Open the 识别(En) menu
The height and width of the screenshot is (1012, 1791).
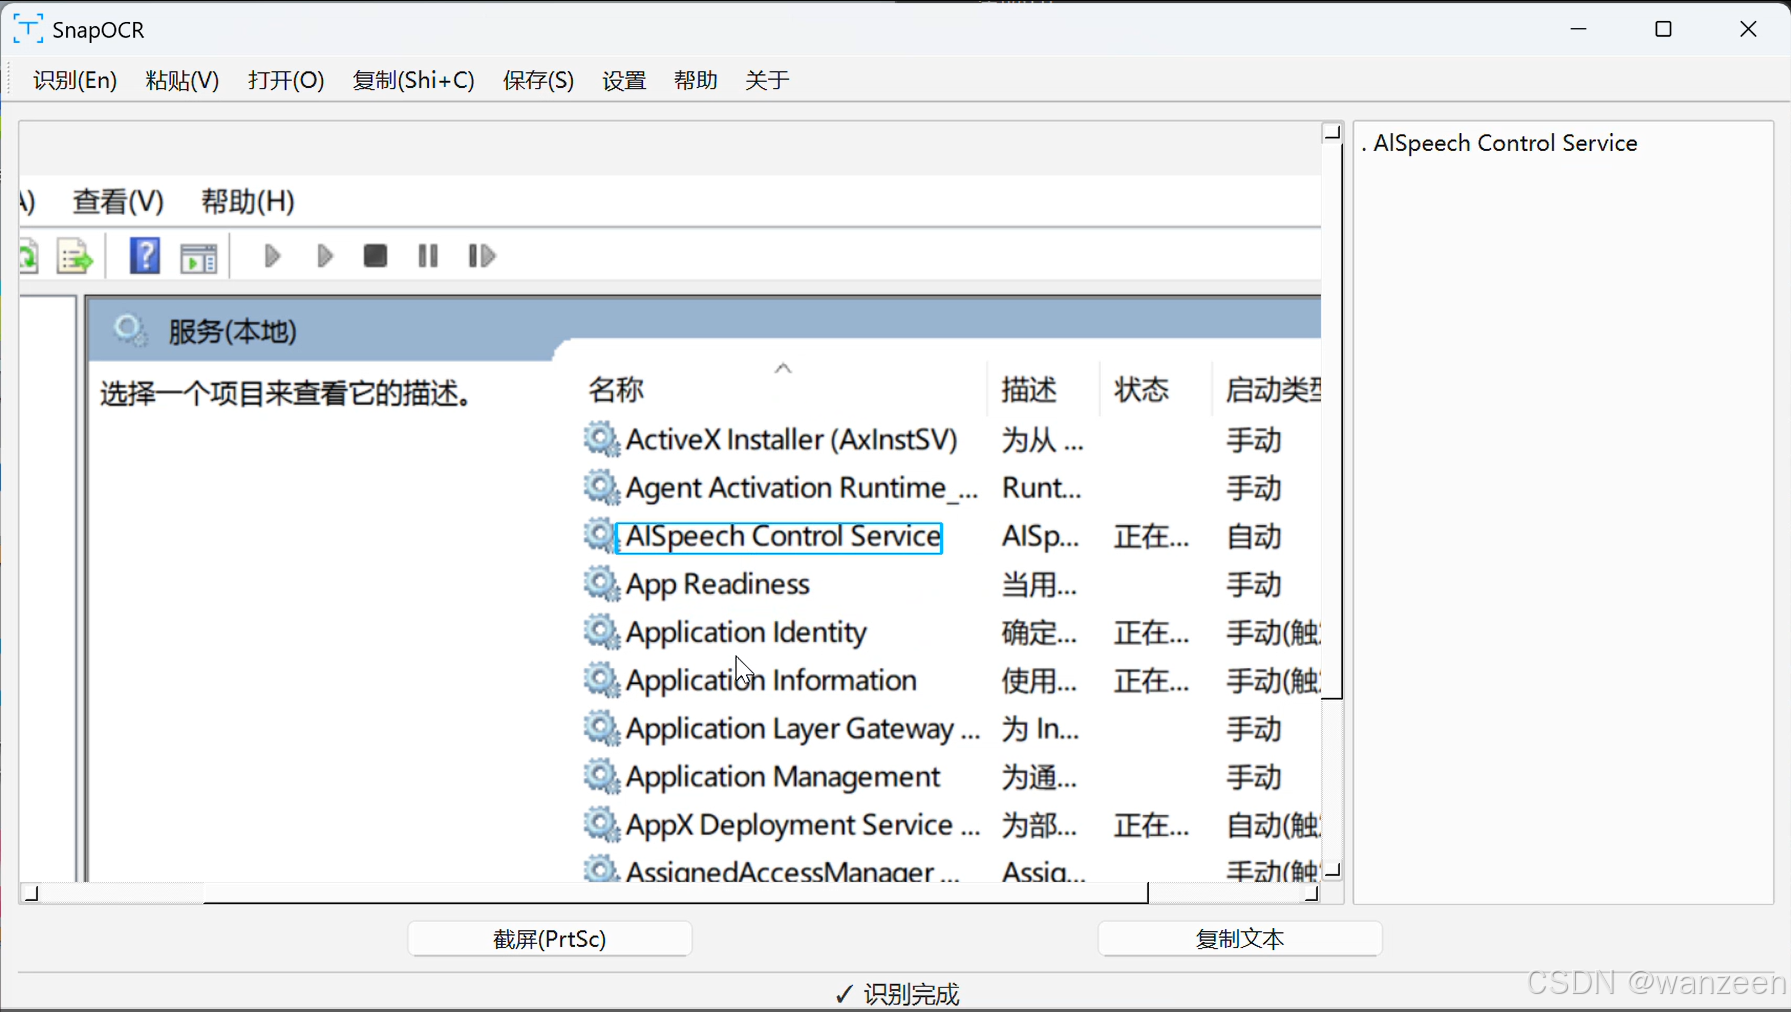coord(75,80)
